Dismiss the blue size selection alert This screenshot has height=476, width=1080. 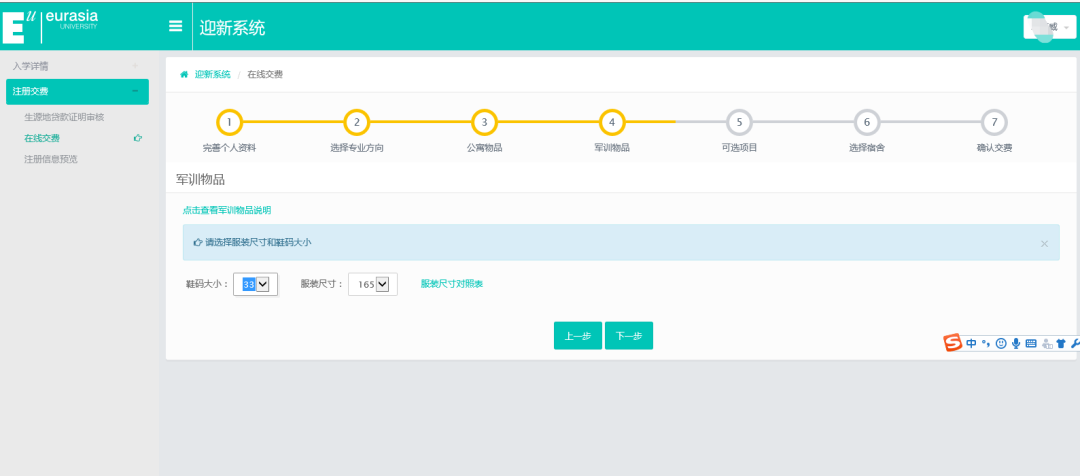coord(1044,243)
